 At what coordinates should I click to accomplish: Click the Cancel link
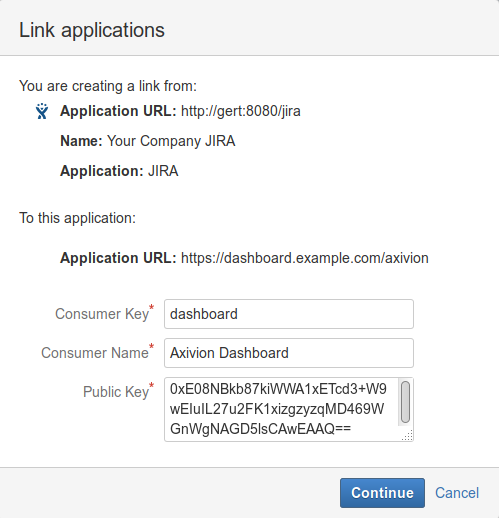(457, 493)
